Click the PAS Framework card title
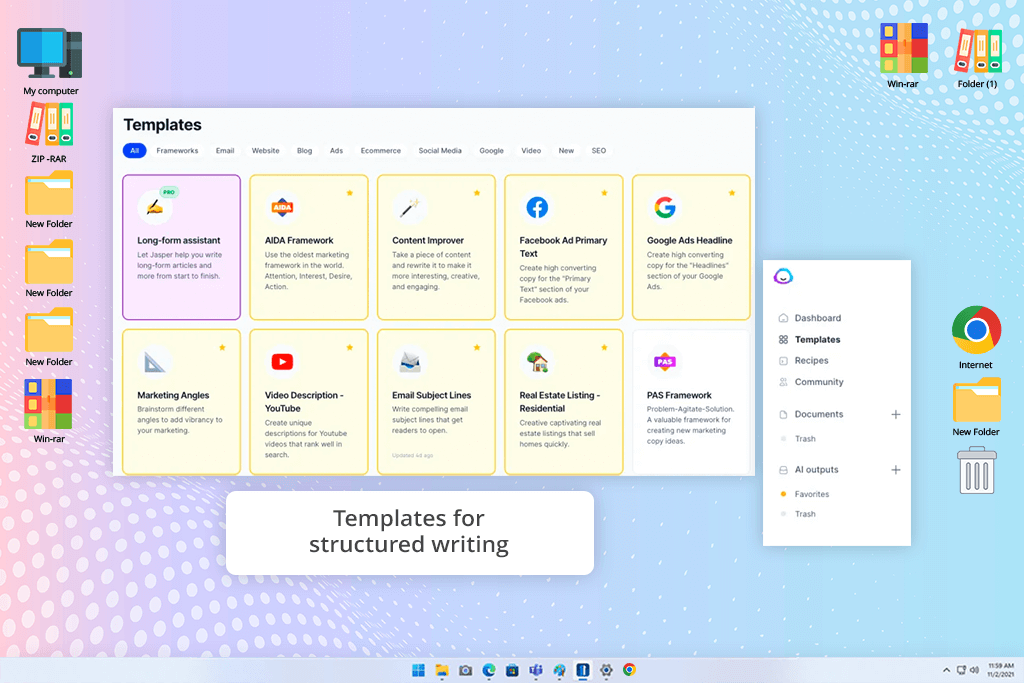The width and height of the screenshot is (1024, 683). coord(679,395)
